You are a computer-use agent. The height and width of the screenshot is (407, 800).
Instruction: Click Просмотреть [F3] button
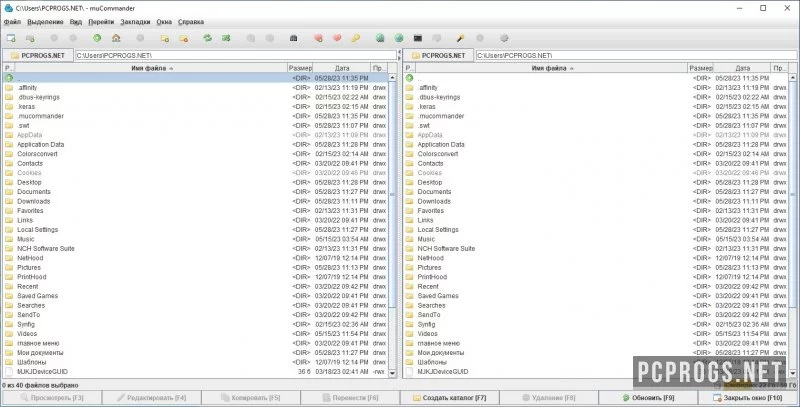coord(51,397)
